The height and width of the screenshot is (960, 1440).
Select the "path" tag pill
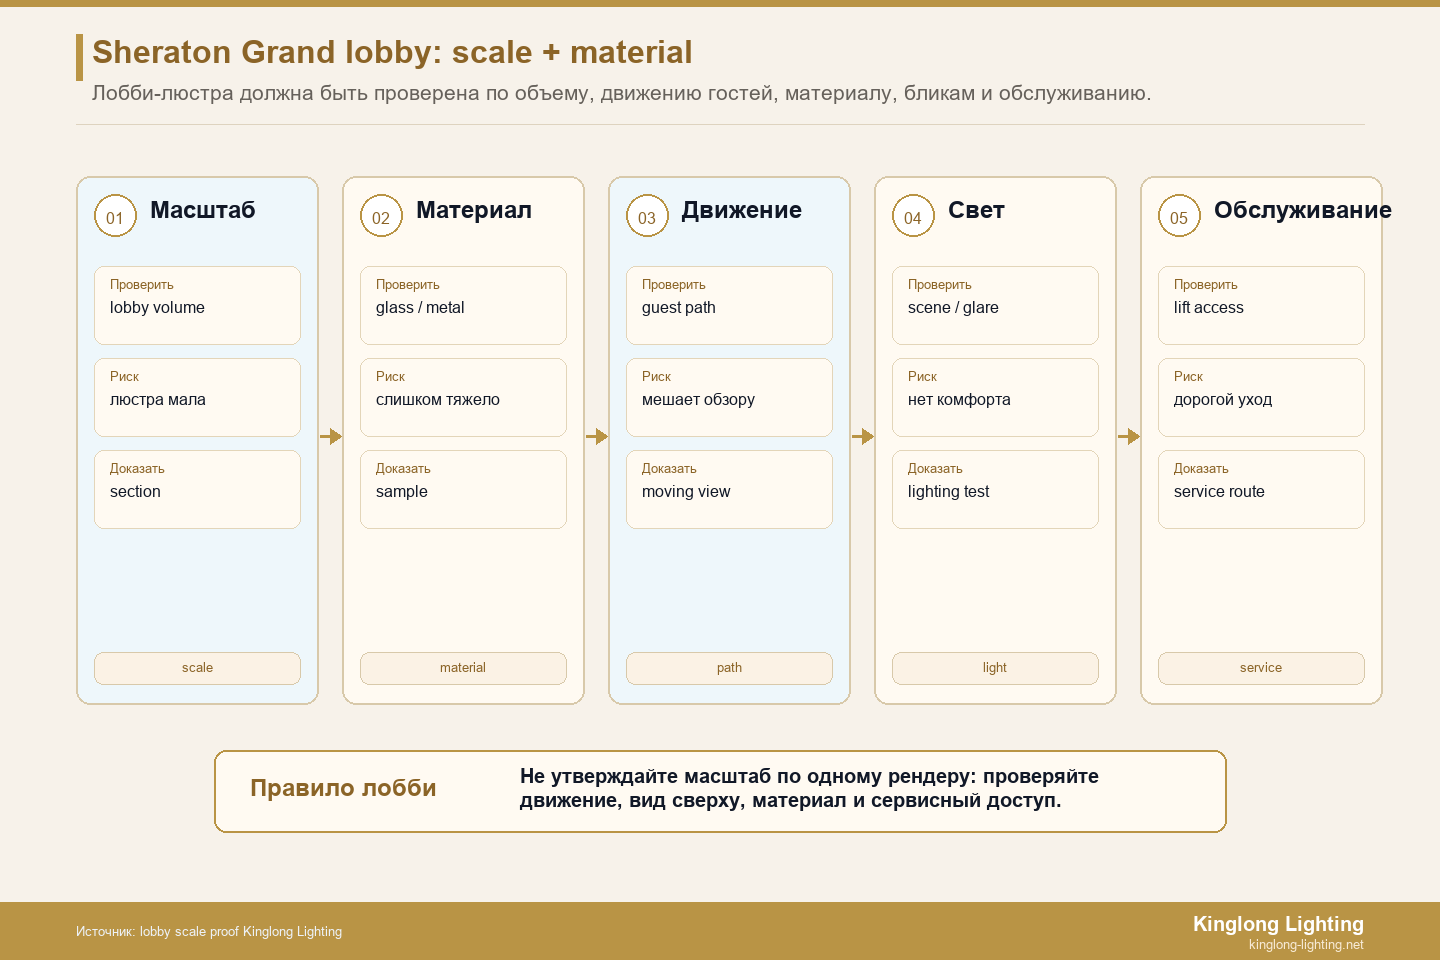point(729,668)
